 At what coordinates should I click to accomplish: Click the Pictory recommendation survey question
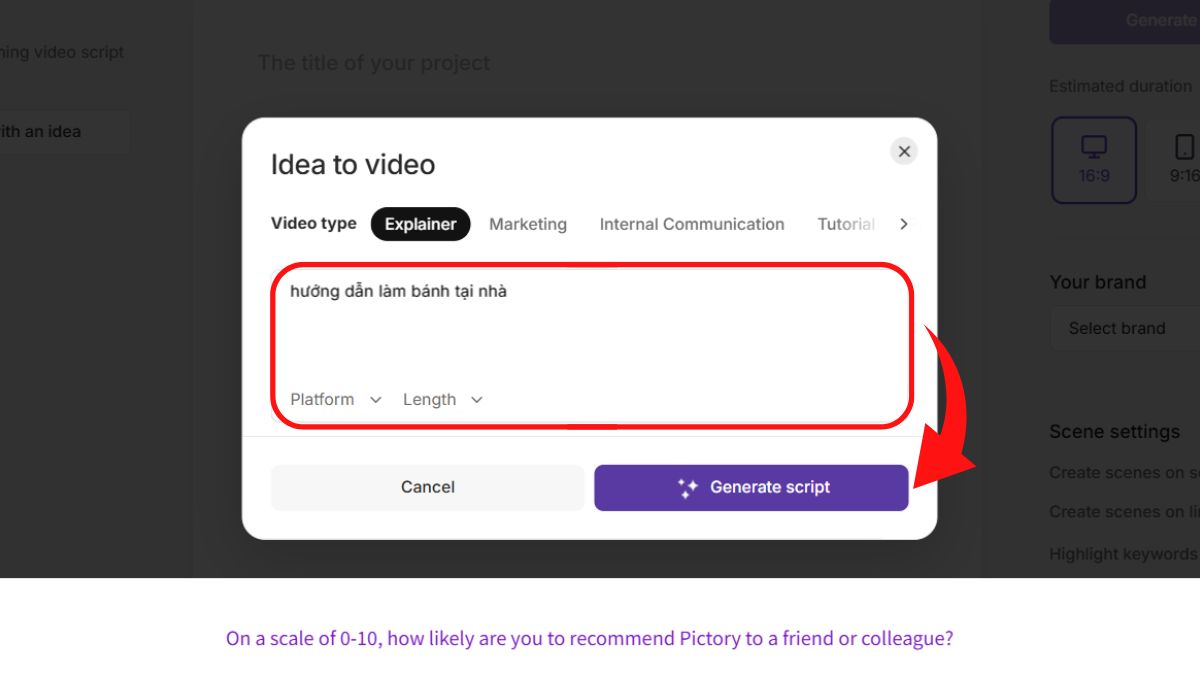tap(589, 638)
